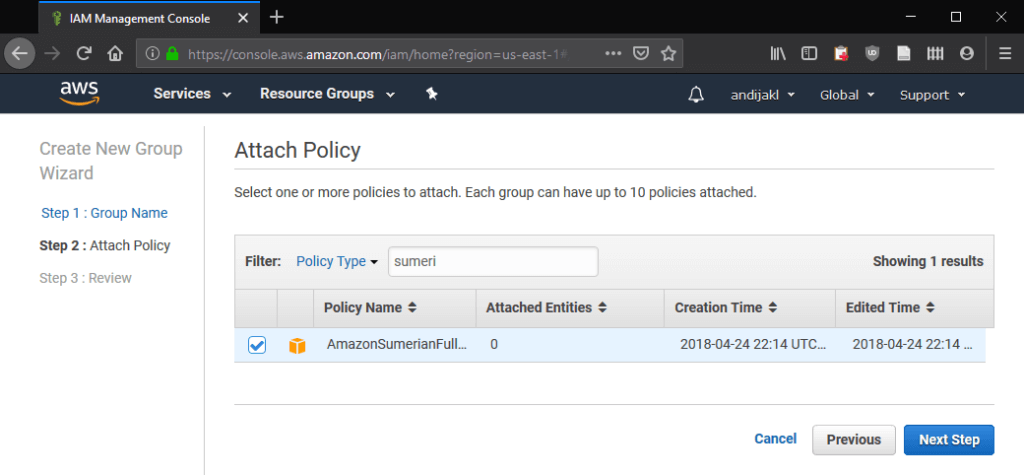This screenshot has width=1024, height=475.
Task: Click the green padlock security icon
Action: click(x=172, y=54)
